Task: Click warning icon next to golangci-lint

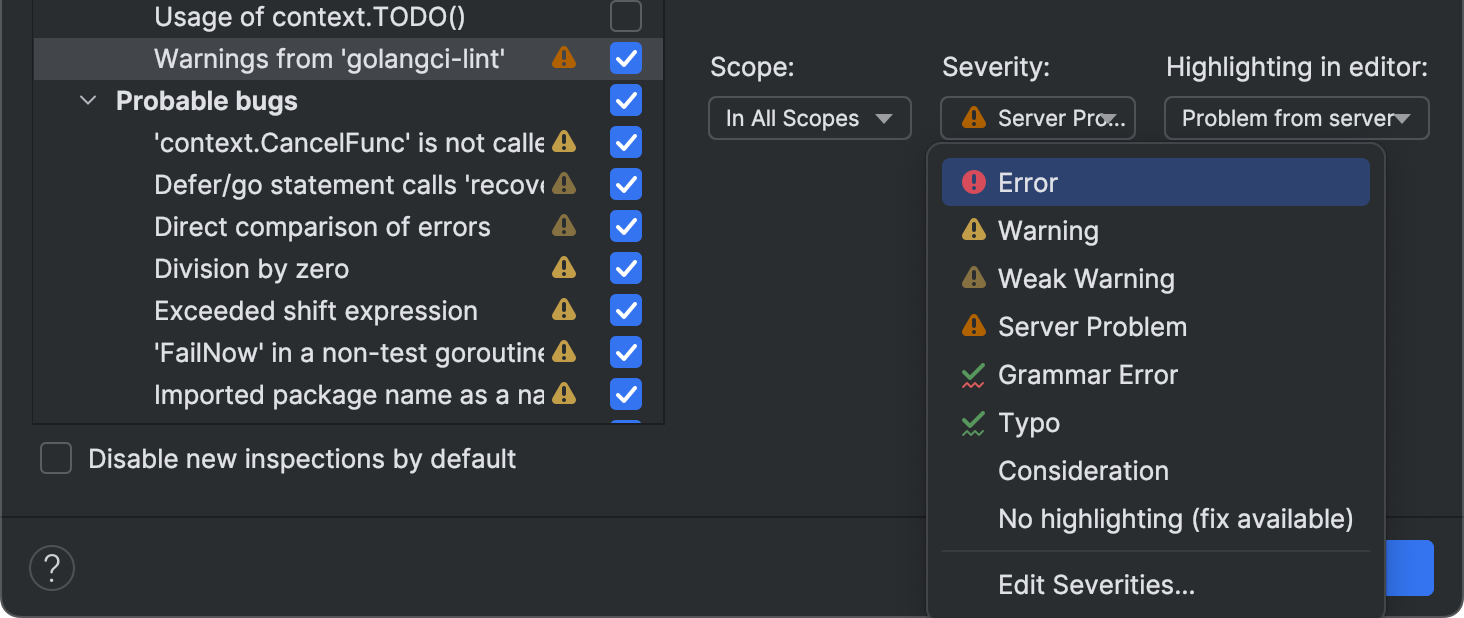Action: pyautogui.click(x=564, y=59)
